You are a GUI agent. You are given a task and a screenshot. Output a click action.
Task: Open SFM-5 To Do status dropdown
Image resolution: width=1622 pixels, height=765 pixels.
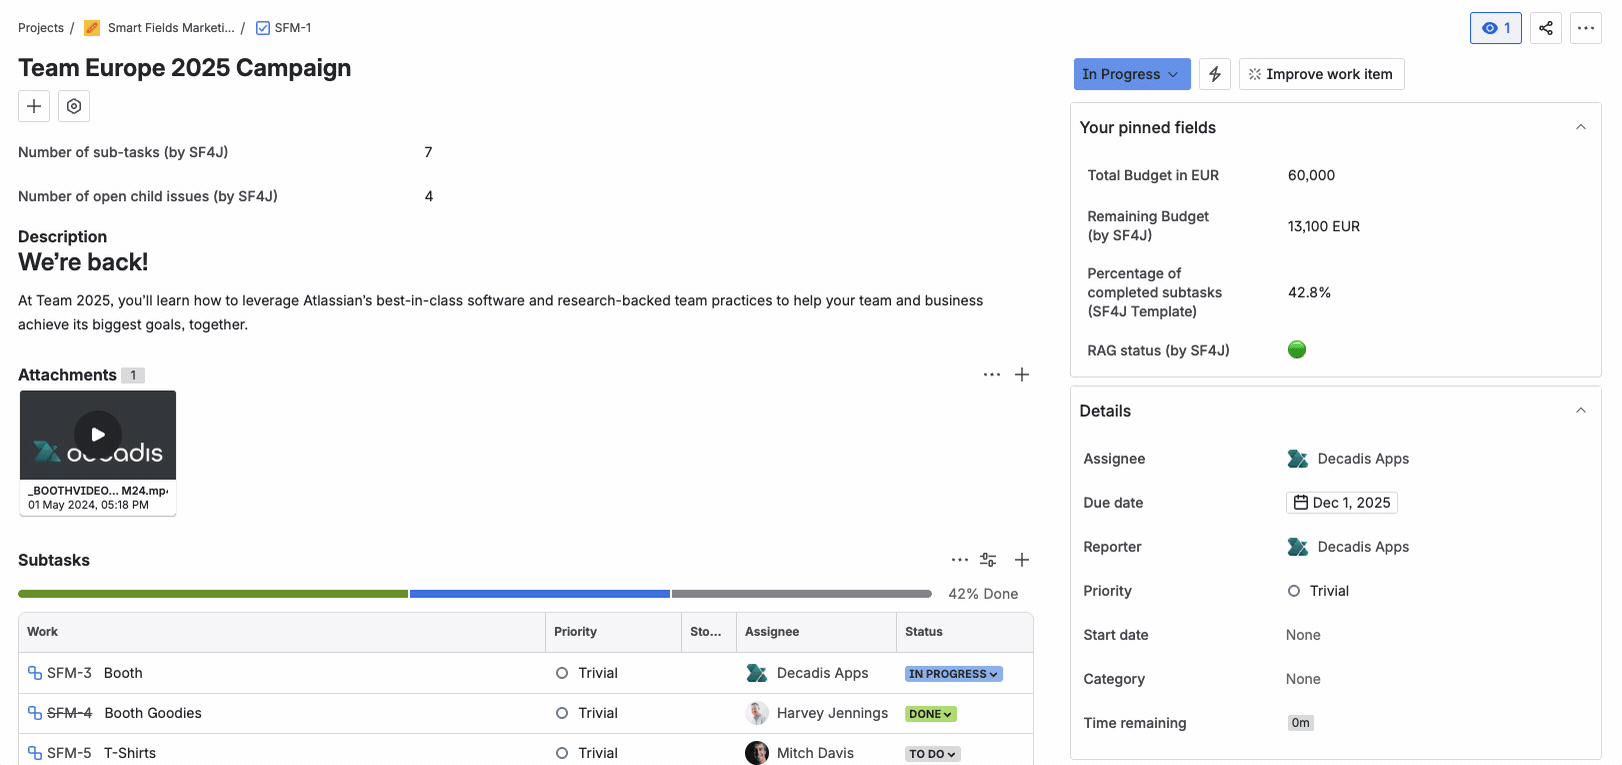click(932, 754)
